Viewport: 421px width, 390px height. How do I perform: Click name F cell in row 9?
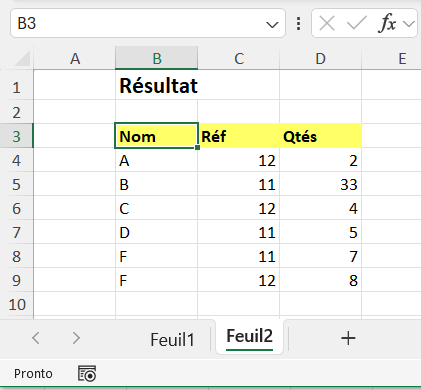tap(157, 280)
